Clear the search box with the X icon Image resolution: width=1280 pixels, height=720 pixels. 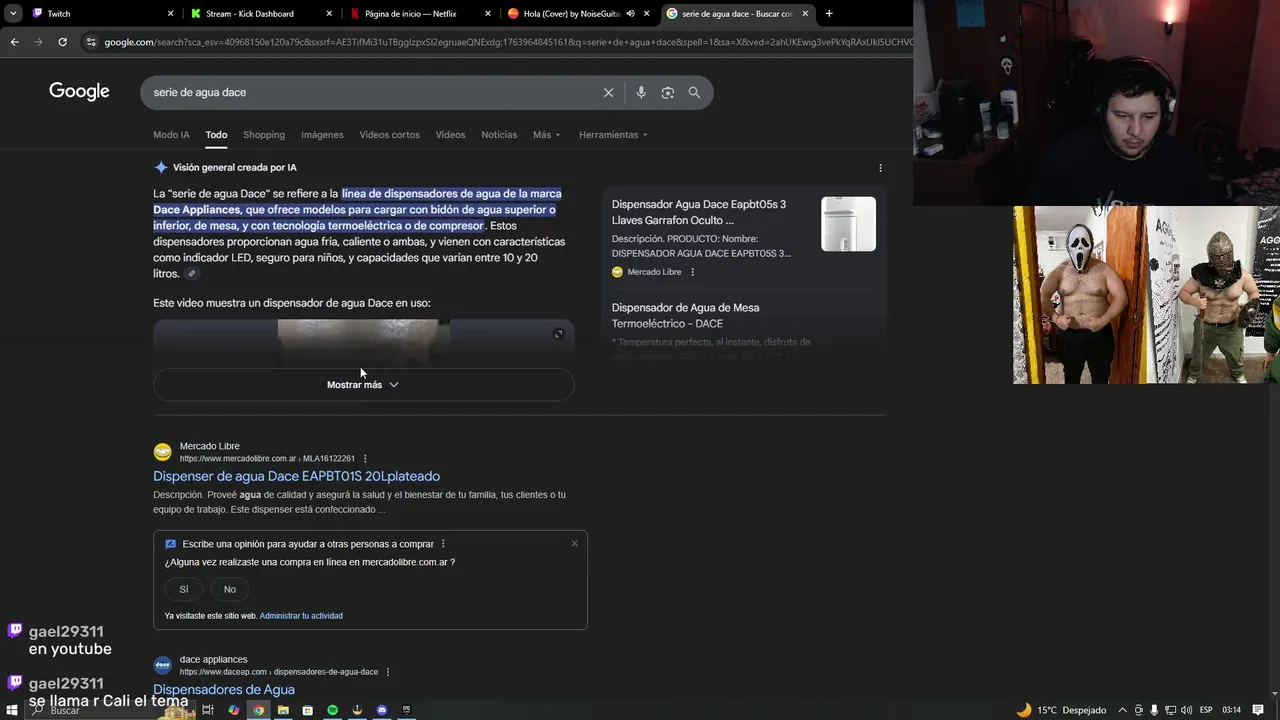coord(608,92)
